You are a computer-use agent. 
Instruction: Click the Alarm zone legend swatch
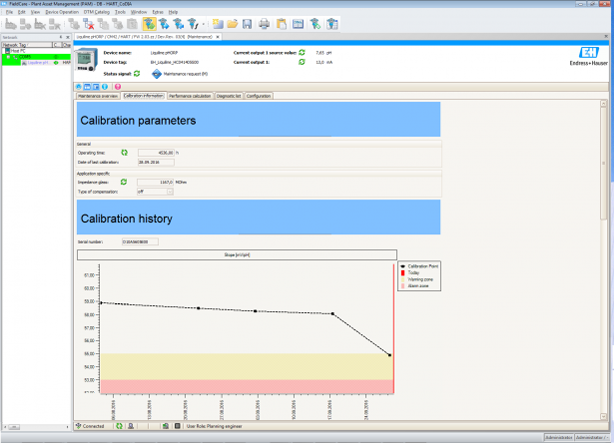point(403,286)
